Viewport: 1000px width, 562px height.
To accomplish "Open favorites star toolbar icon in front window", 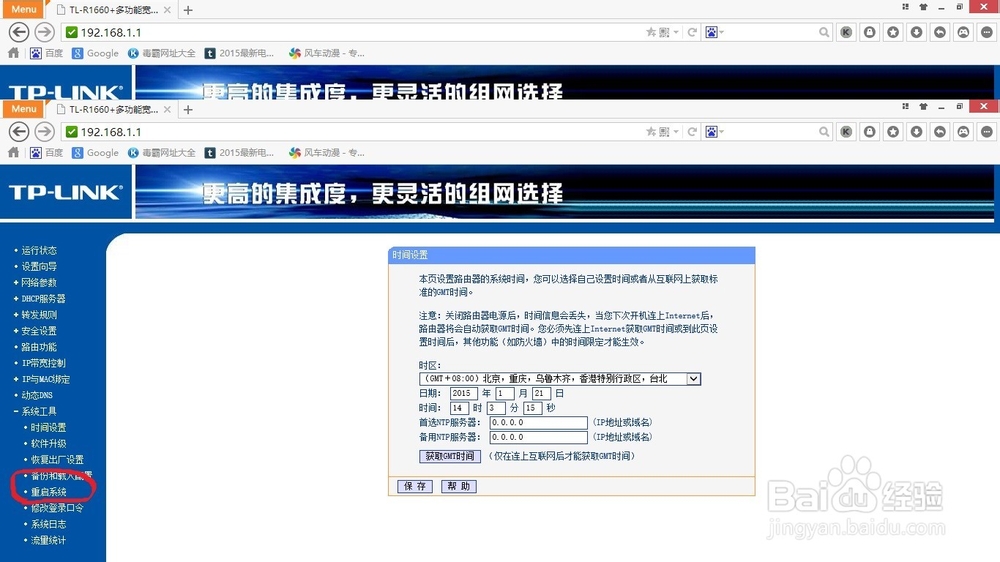I will [893, 132].
